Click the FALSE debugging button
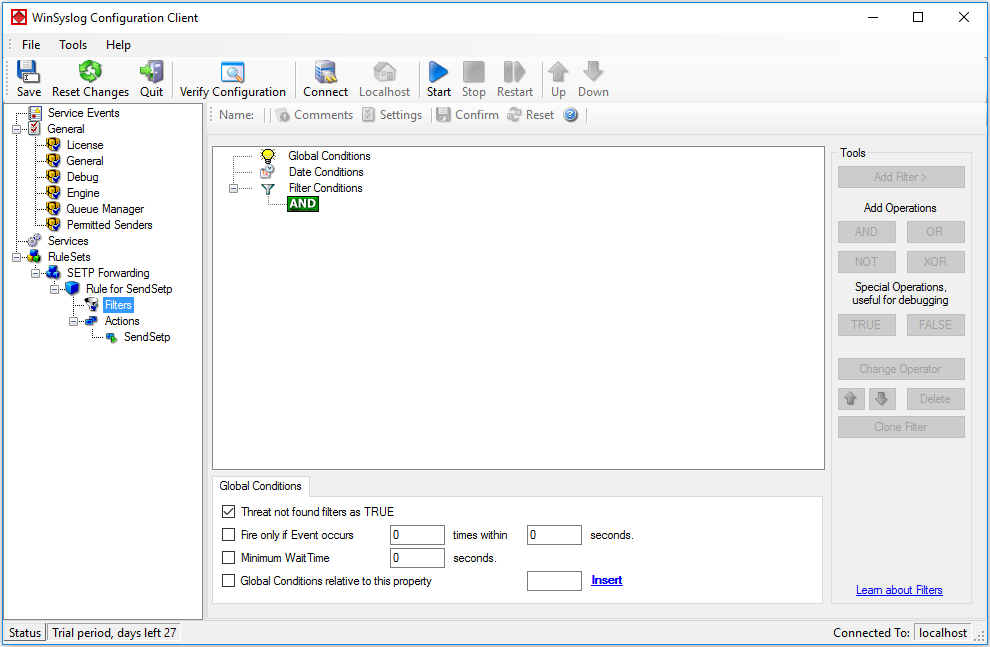Viewport: 990px width, 647px height. (935, 324)
